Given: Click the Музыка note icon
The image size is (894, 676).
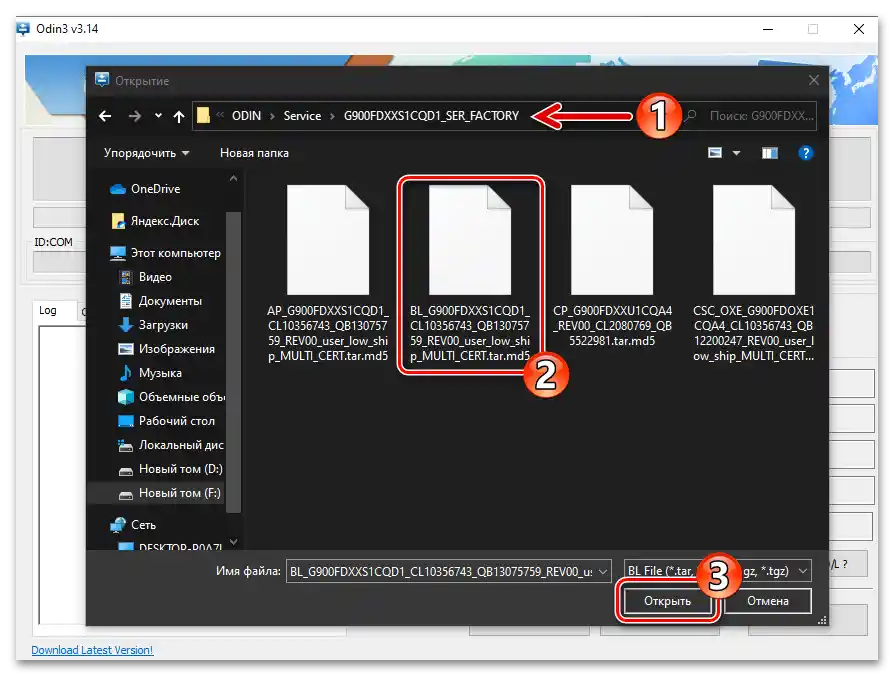Looking at the screenshot, I should [x=125, y=372].
